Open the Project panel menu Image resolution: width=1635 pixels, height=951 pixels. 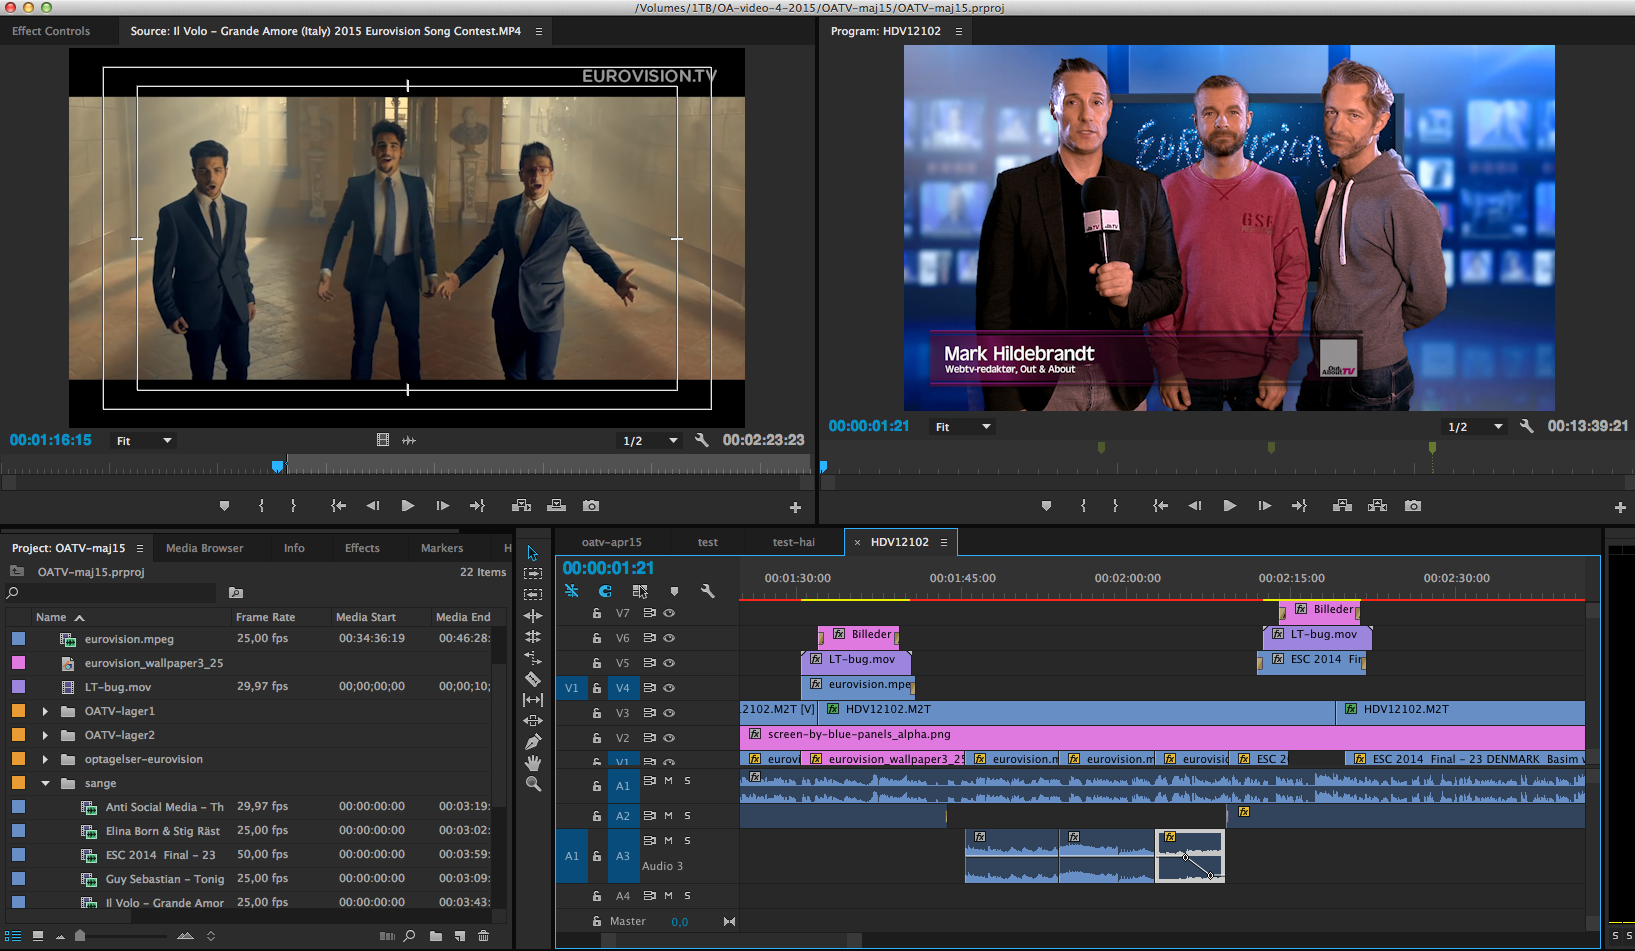tap(140, 548)
